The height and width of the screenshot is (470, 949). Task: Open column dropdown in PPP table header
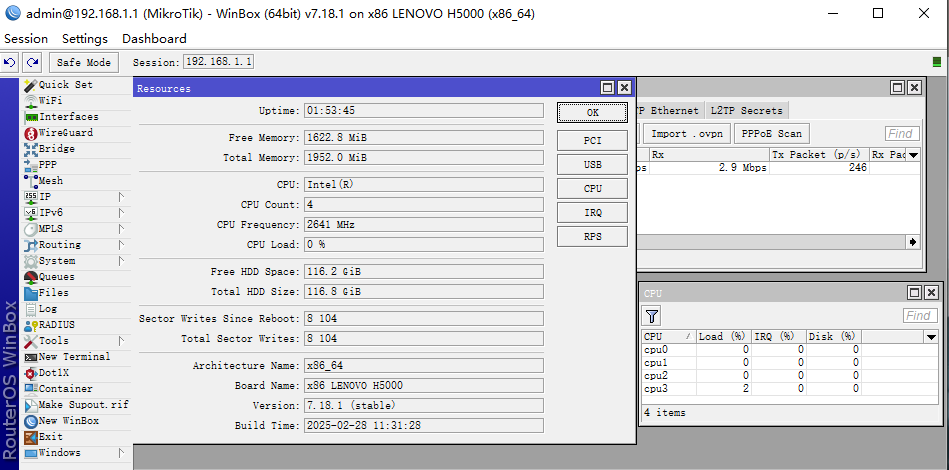(913, 155)
